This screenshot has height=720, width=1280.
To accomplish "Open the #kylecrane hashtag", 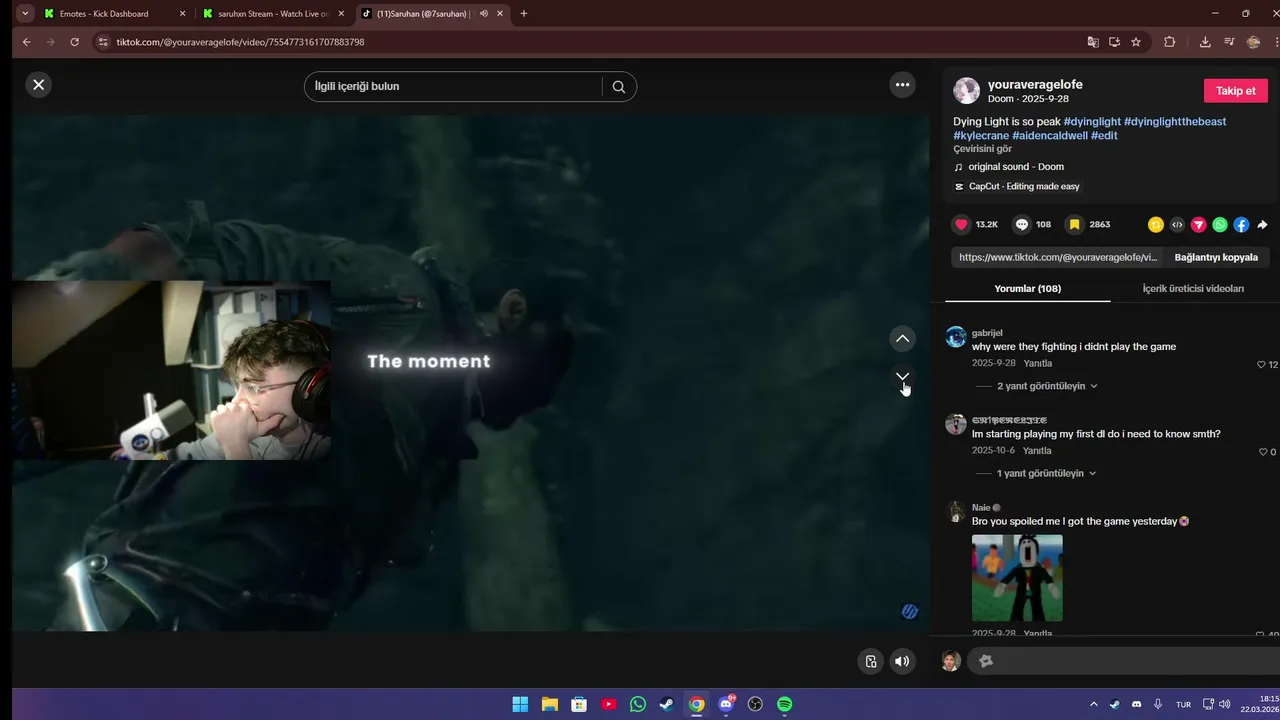I will [x=981, y=136].
